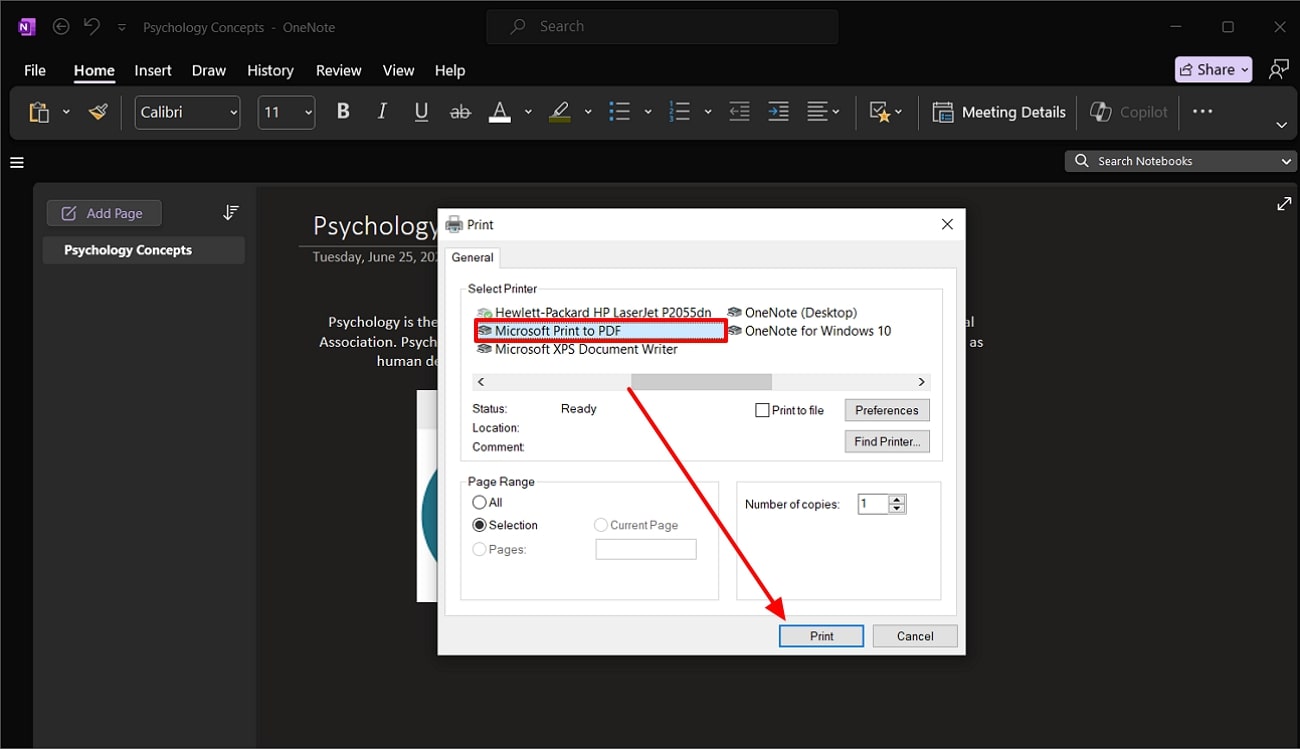Open printer Preferences
Screen dimensions: 1300x749
[887, 410]
